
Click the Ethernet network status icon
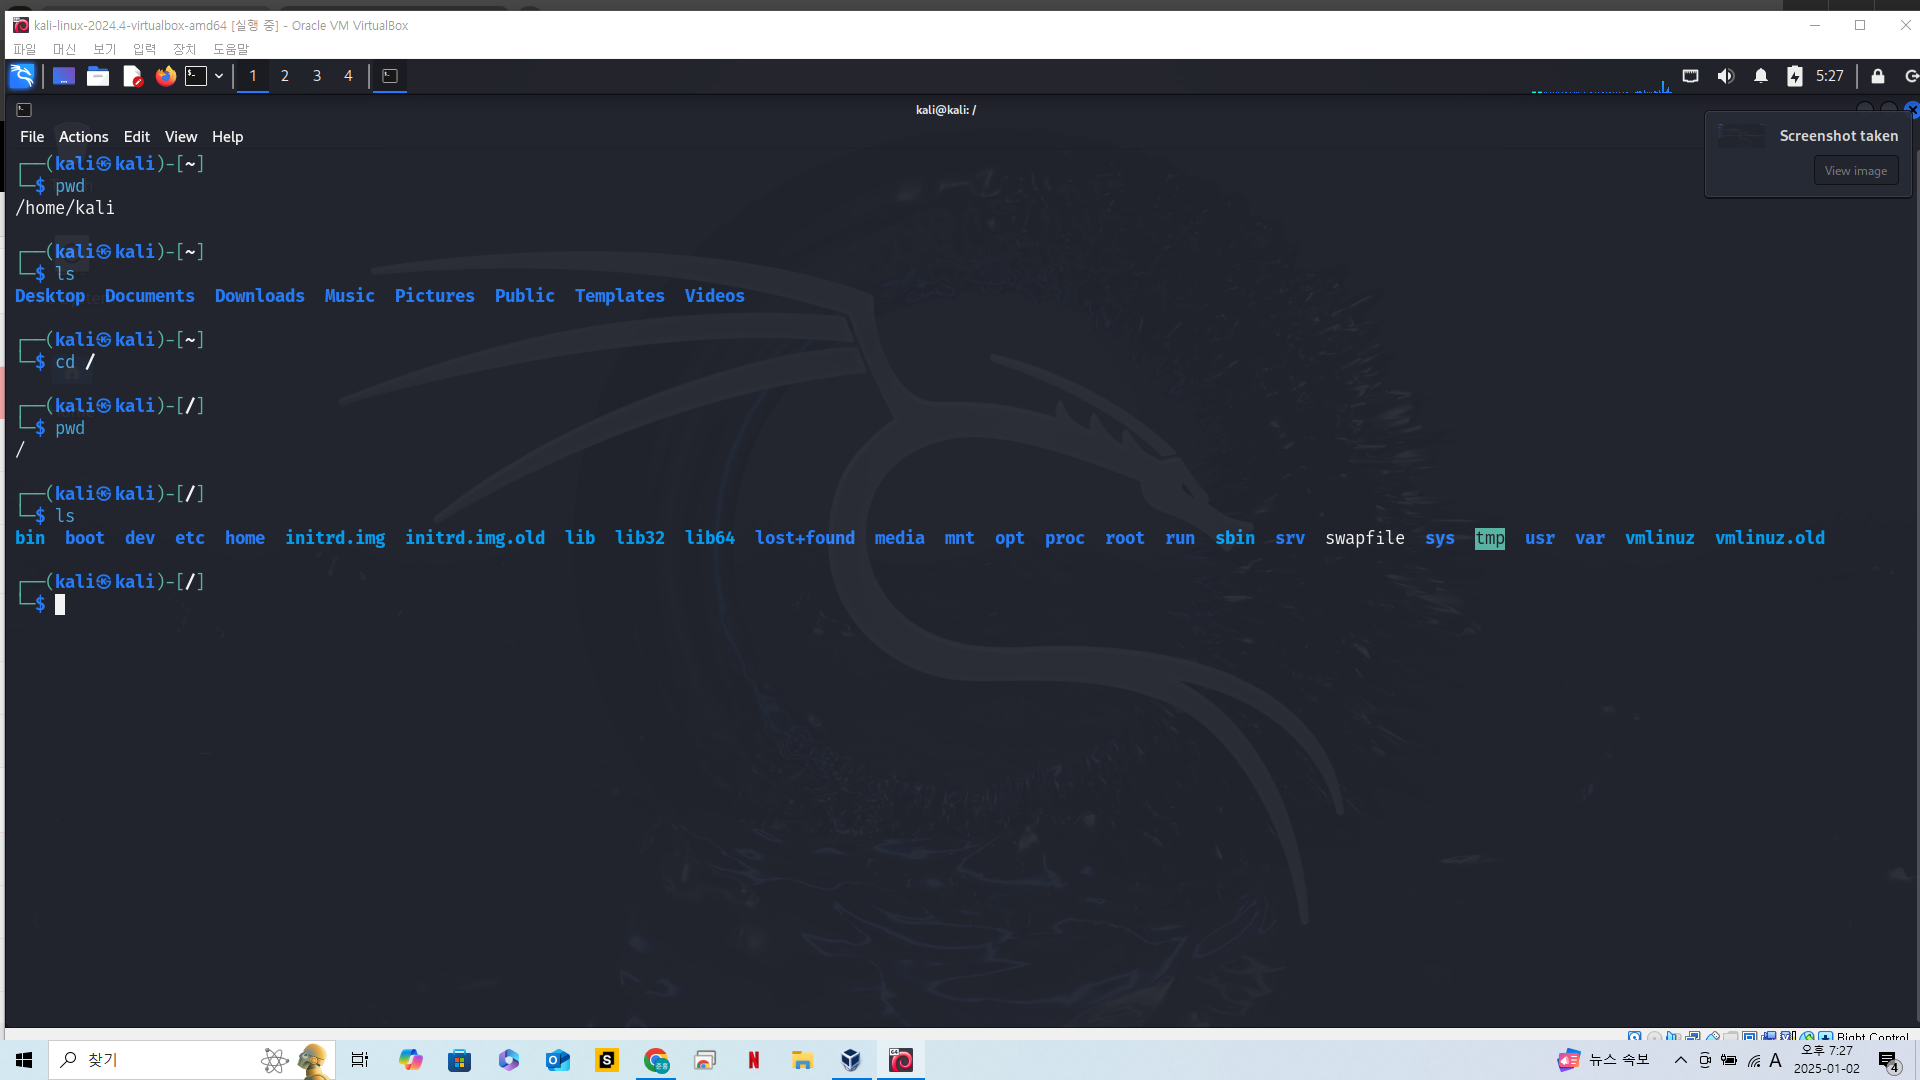[1690, 76]
